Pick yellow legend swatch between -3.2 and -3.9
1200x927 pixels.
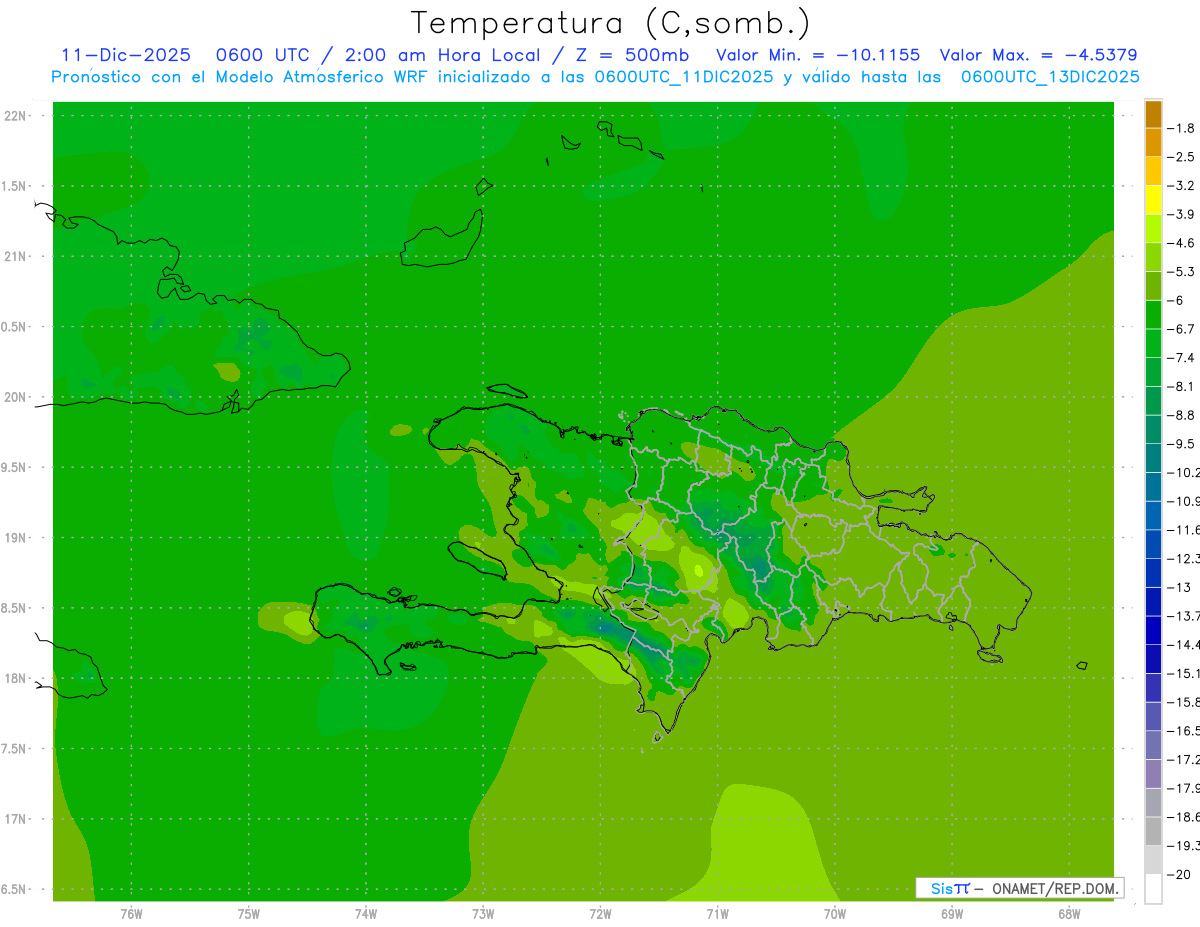pos(1153,200)
